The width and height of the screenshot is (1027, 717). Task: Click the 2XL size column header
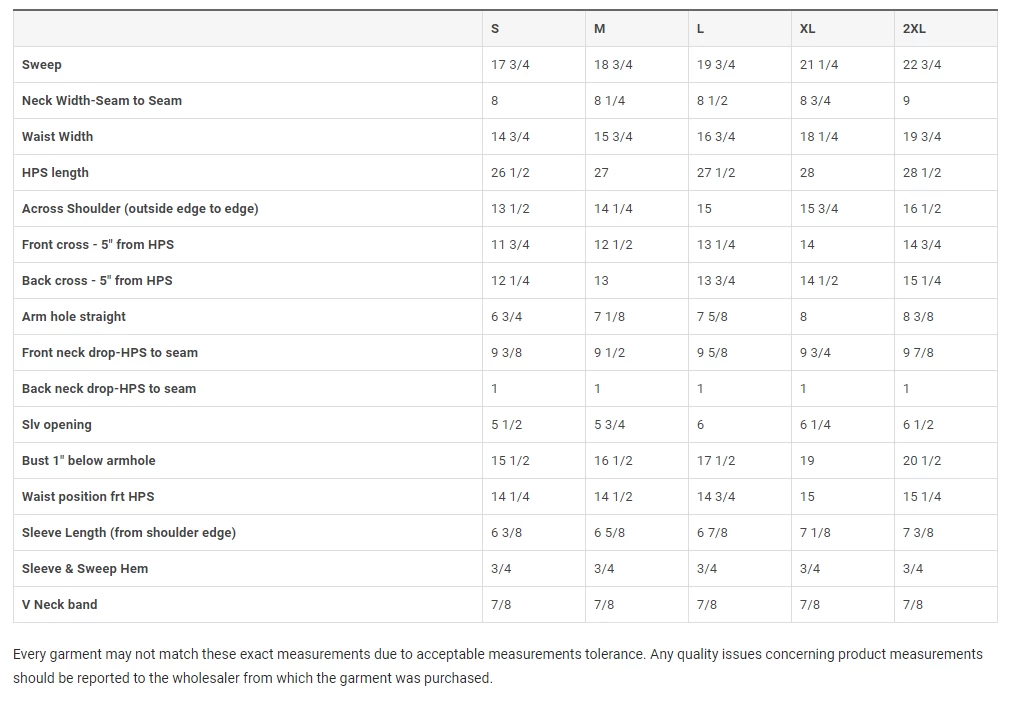tap(914, 29)
